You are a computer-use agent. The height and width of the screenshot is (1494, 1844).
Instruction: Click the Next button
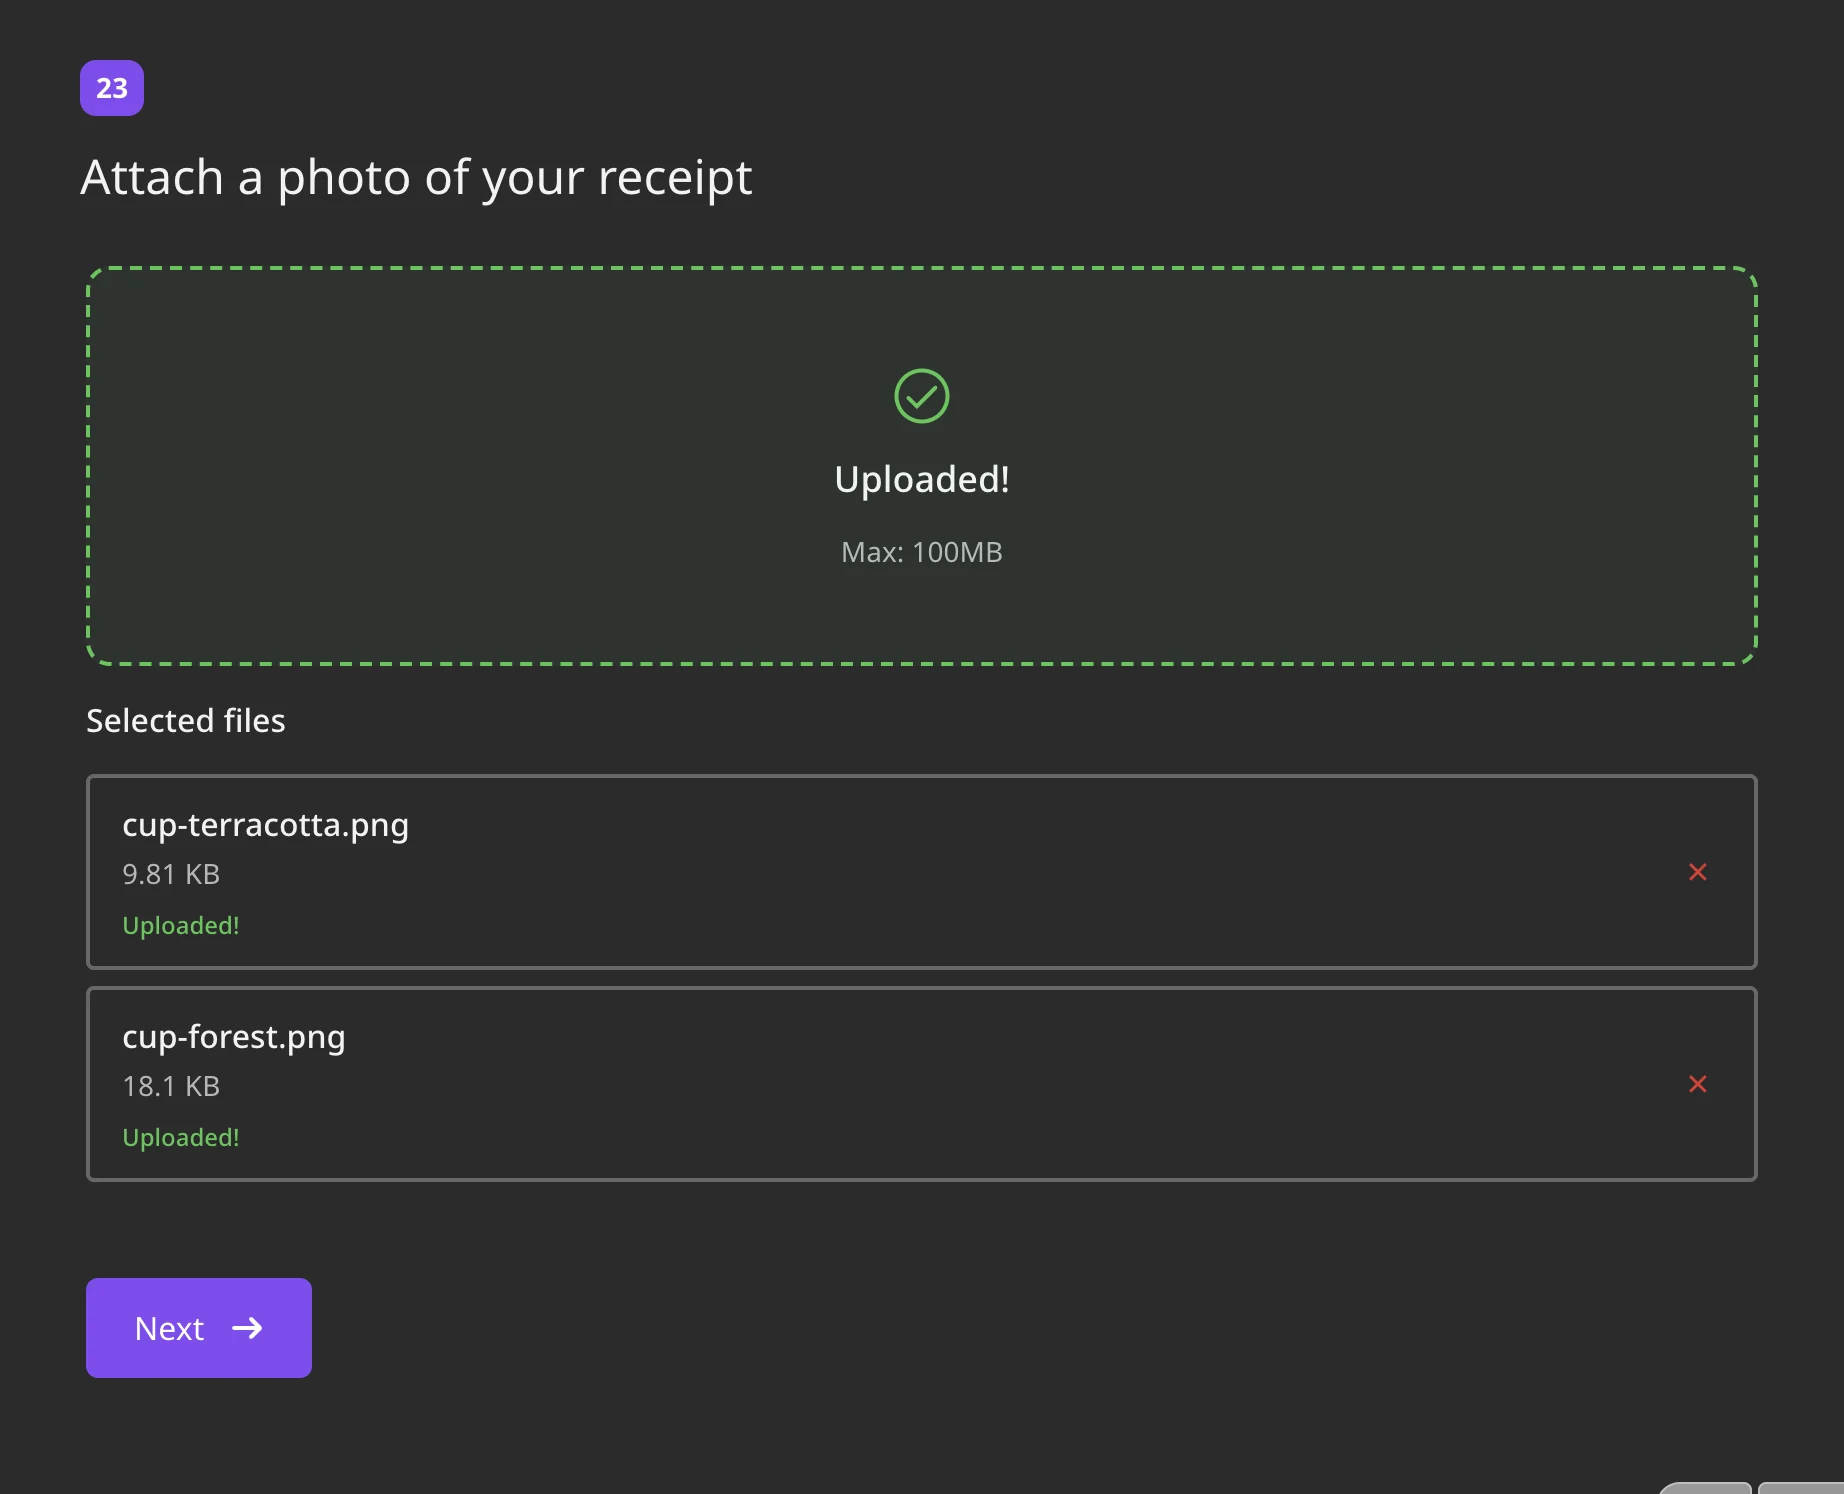199,1328
